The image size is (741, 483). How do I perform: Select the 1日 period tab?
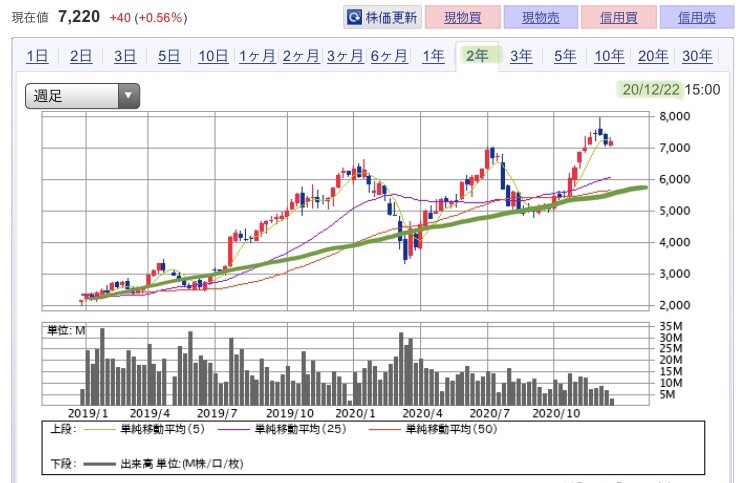37,56
